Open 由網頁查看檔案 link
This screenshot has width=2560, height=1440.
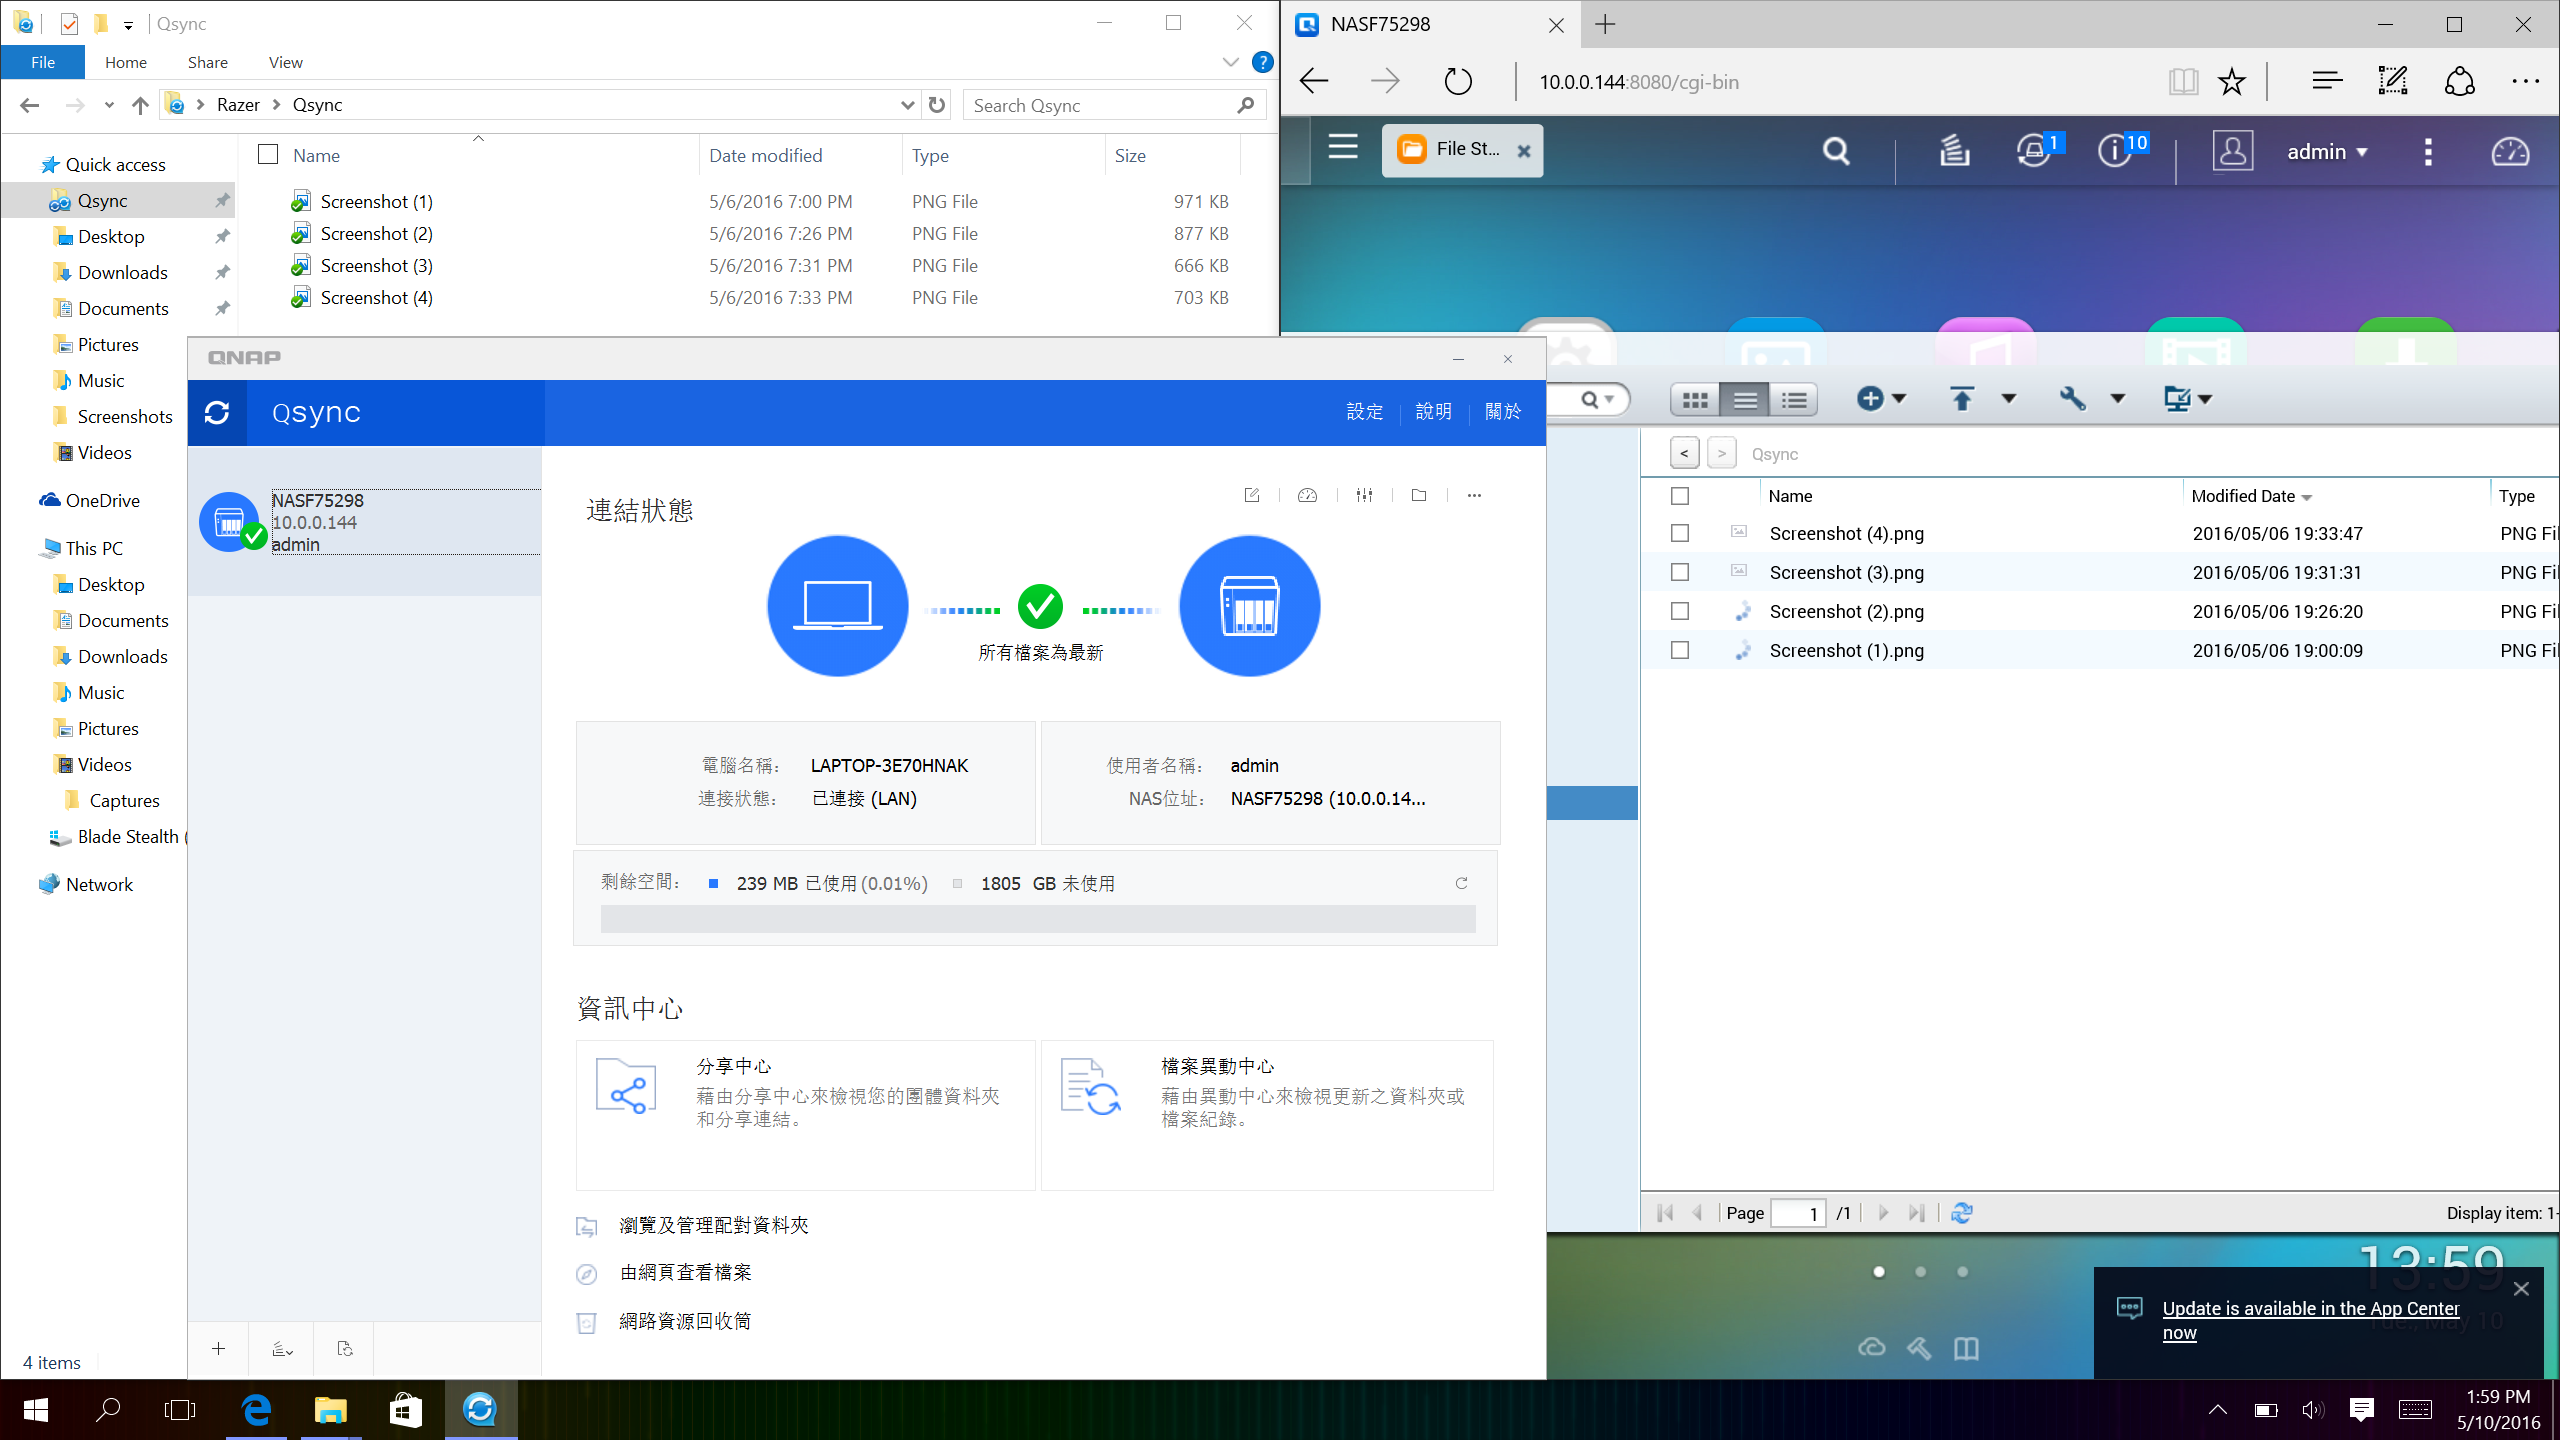click(x=685, y=1272)
